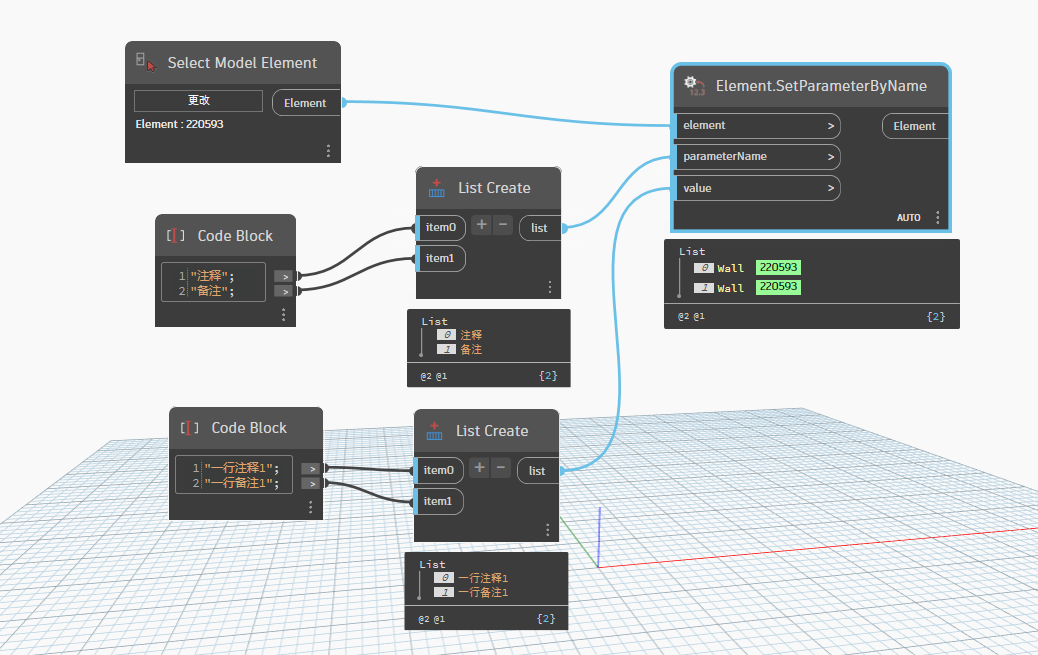The height and width of the screenshot is (655, 1038).
Task: Add an item with the plus button on the List Create node feeding value
Action: point(479,468)
